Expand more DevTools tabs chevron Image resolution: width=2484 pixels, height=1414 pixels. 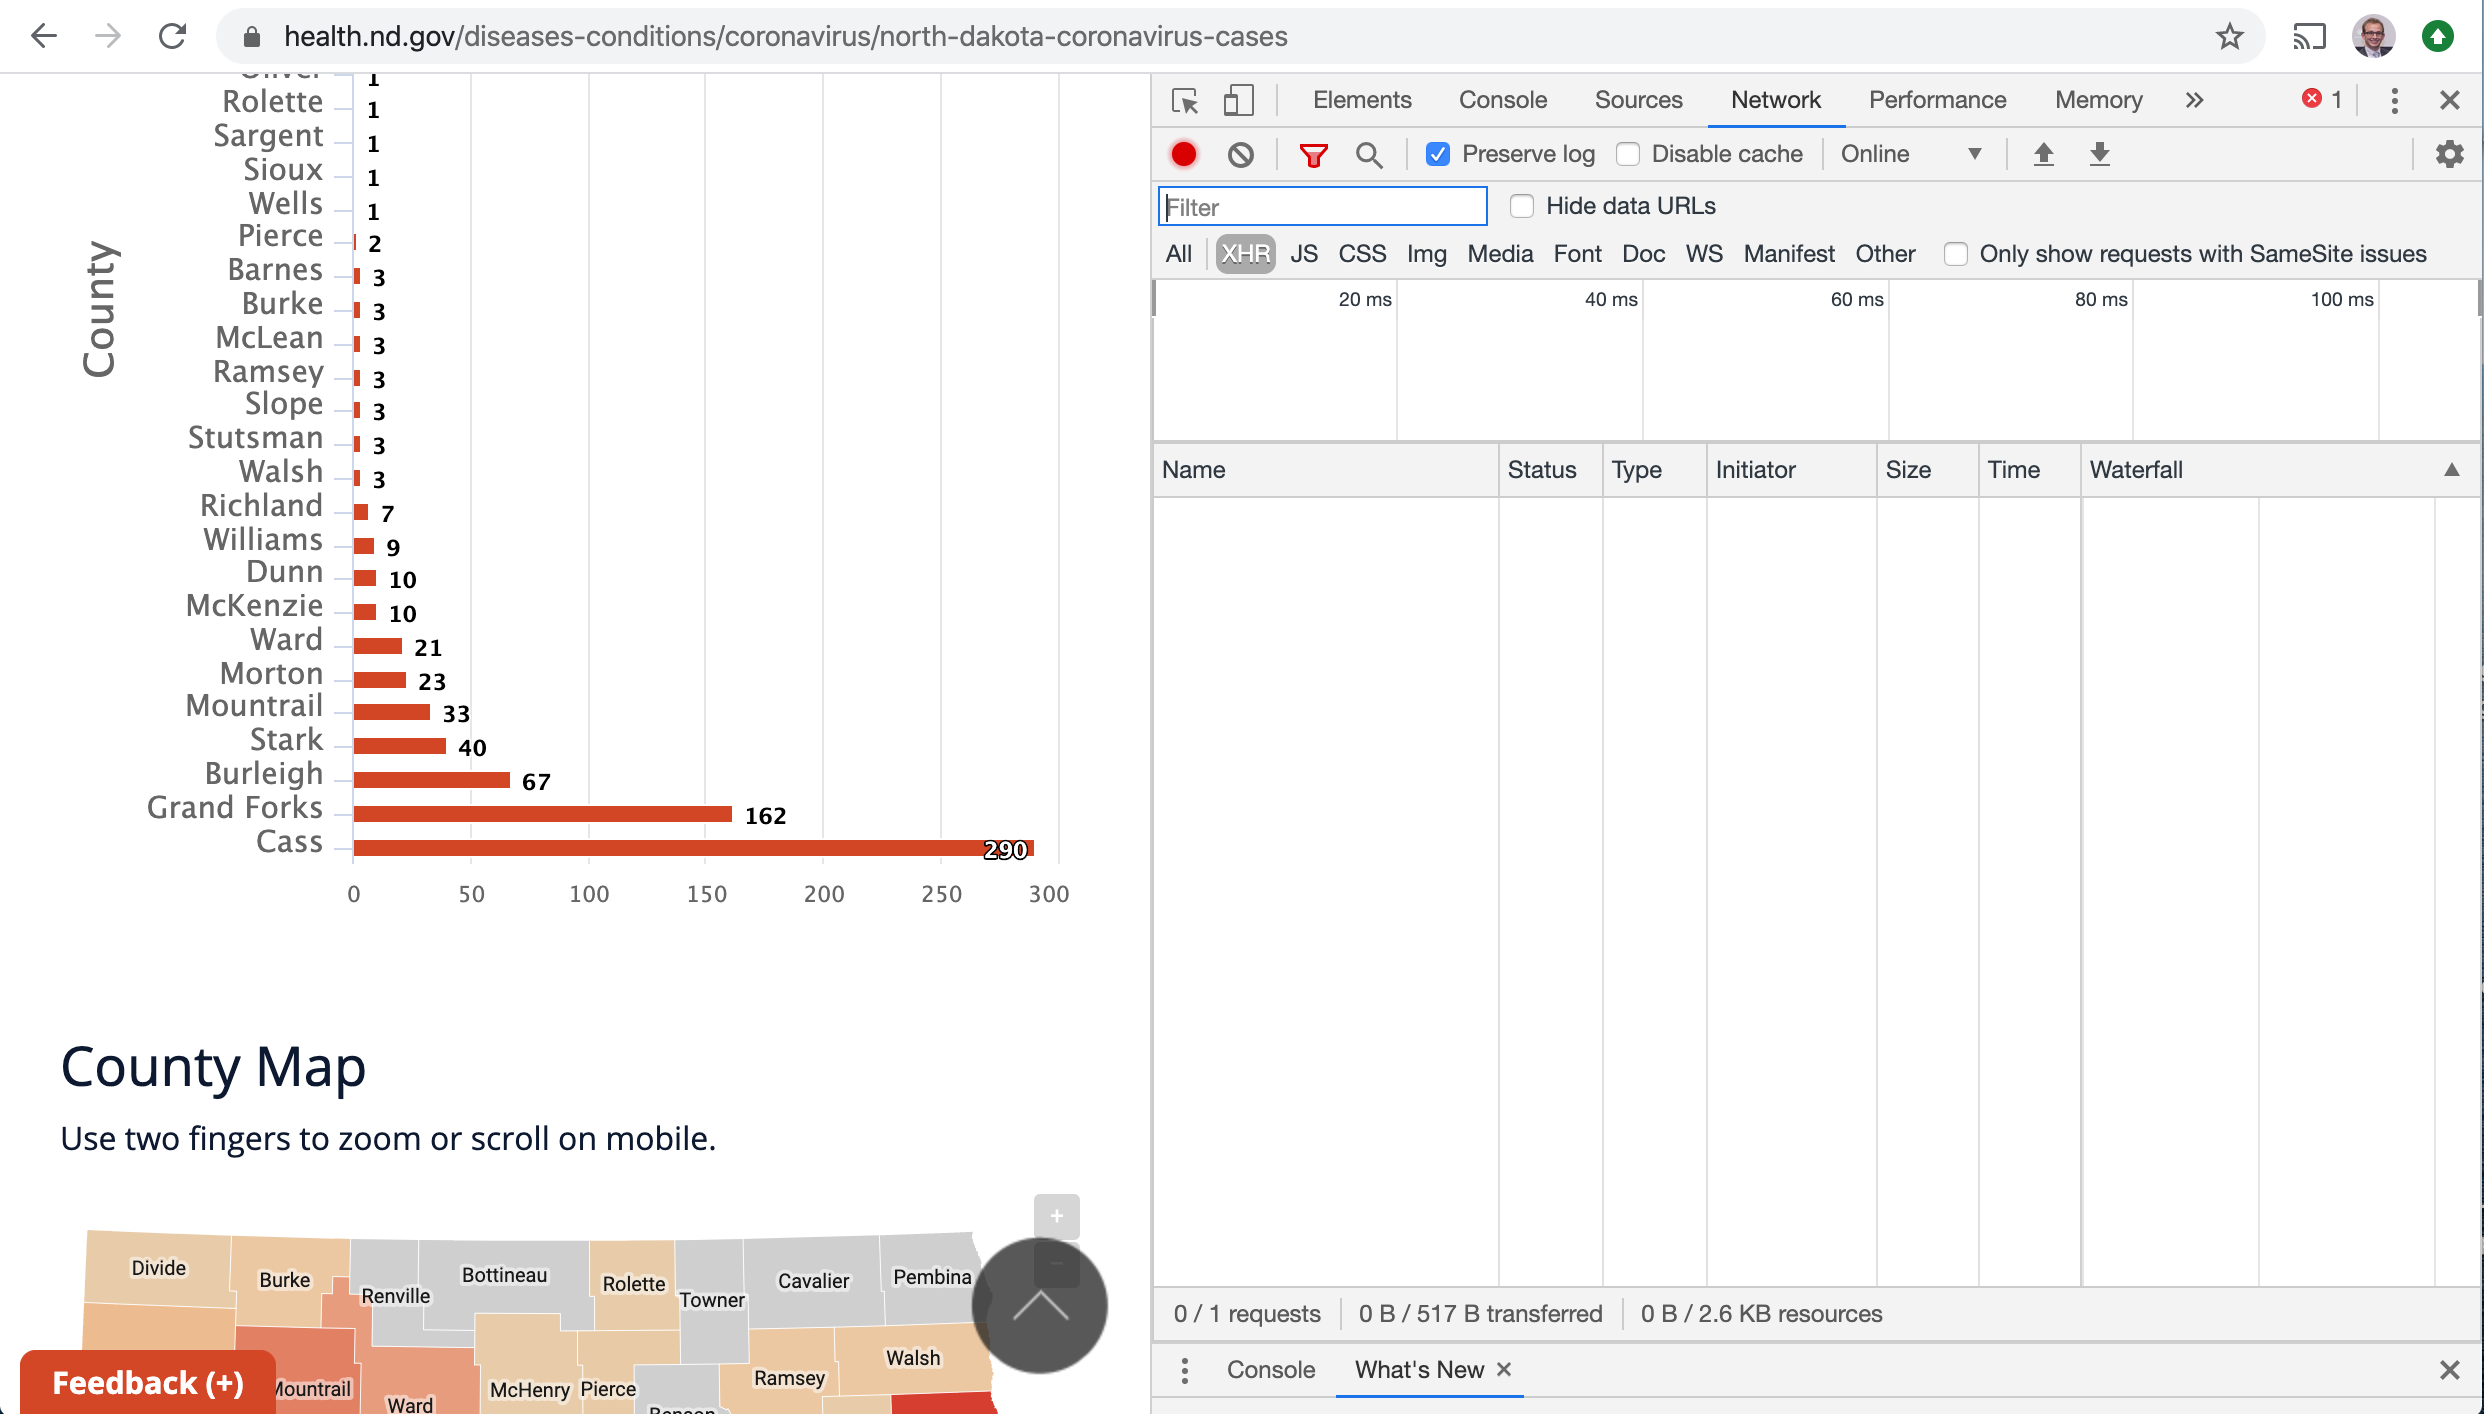2194,100
